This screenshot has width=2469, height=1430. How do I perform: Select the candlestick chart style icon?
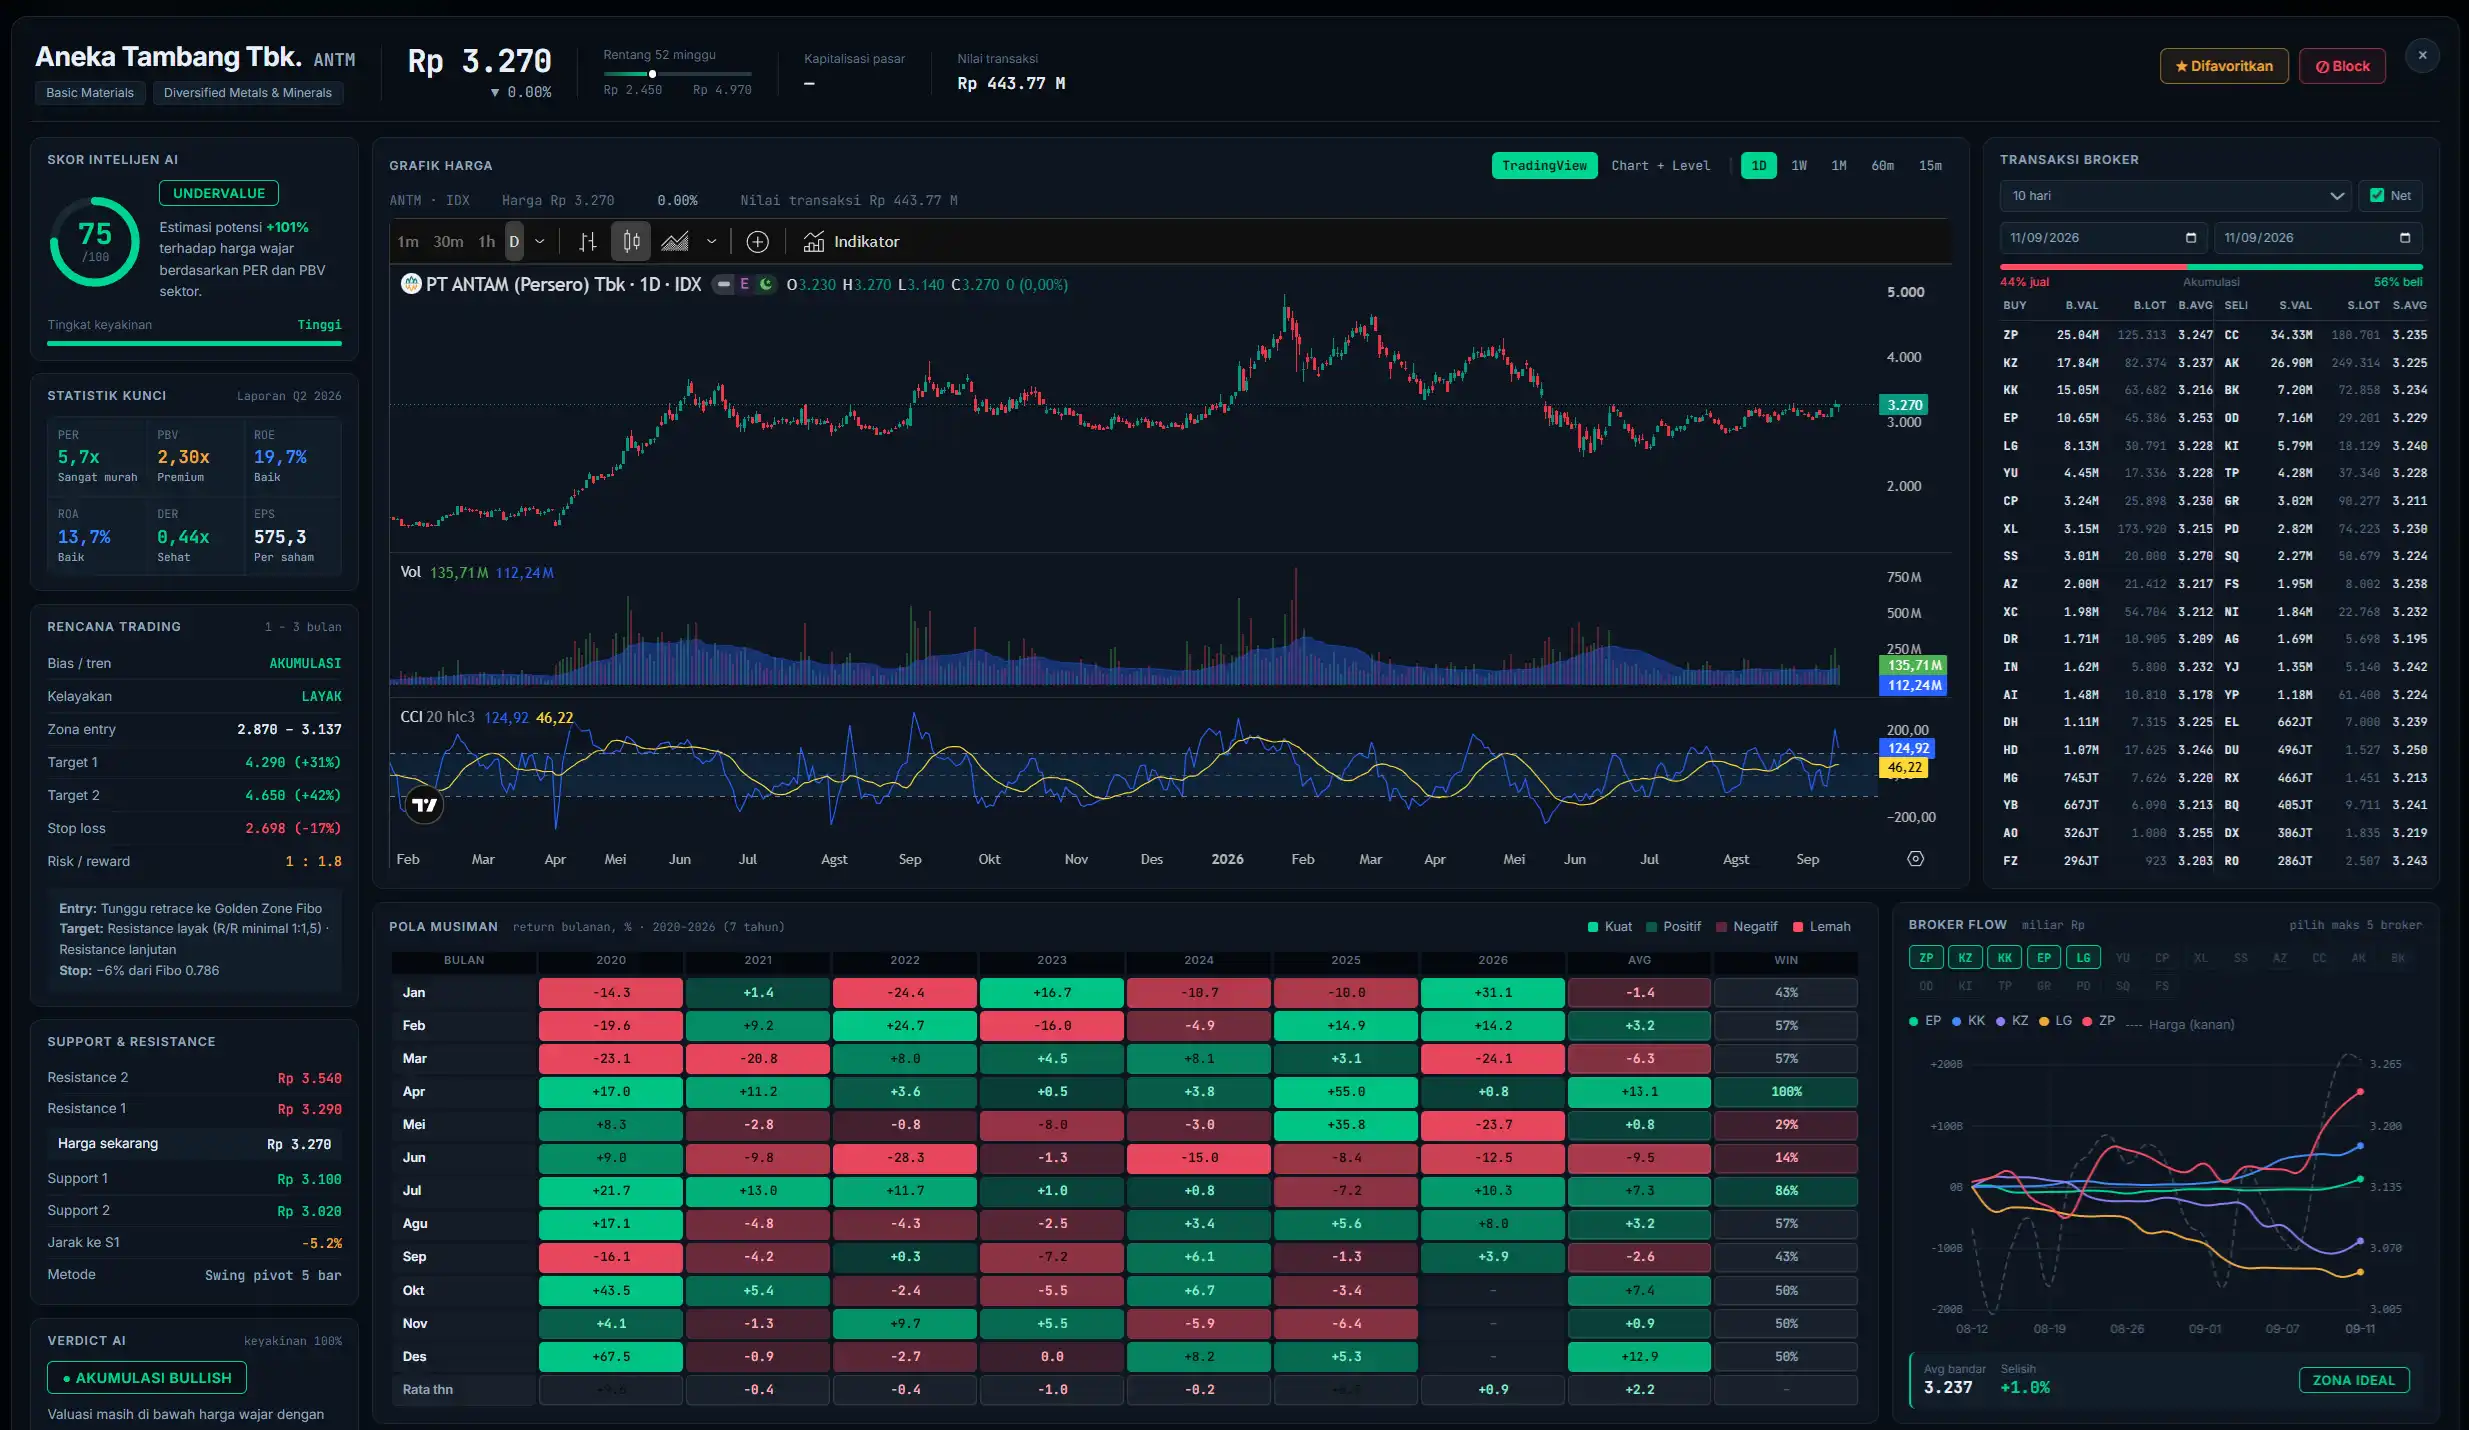(631, 242)
